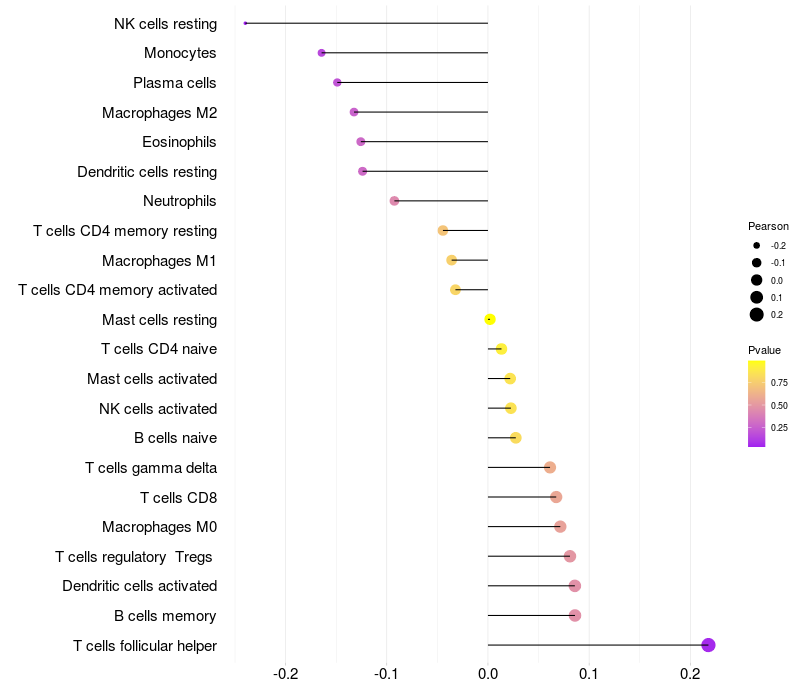This screenshot has width=800, height=700.
Task: Click the NK cells resting data point
Action: point(245,23)
